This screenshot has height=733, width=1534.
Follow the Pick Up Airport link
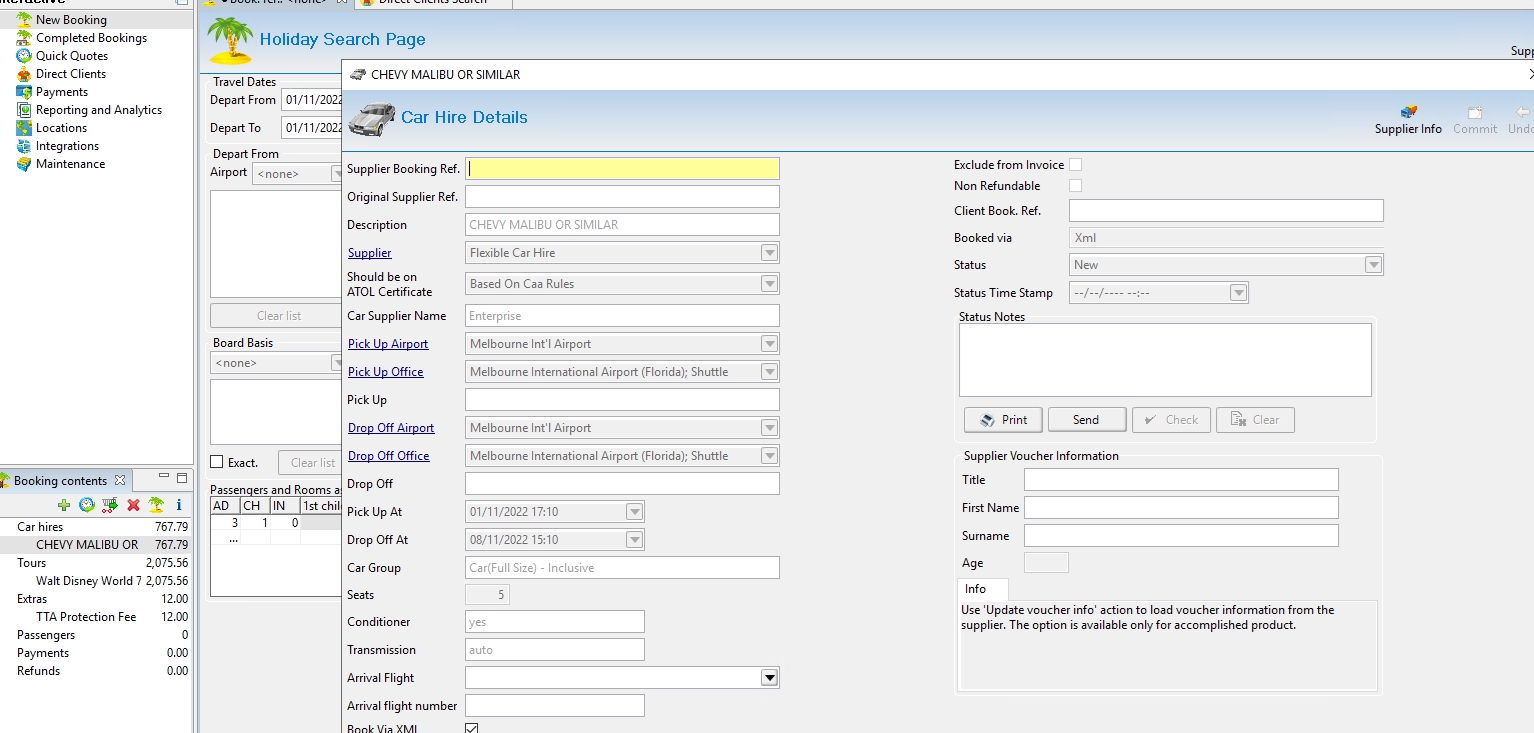click(388, 344)
